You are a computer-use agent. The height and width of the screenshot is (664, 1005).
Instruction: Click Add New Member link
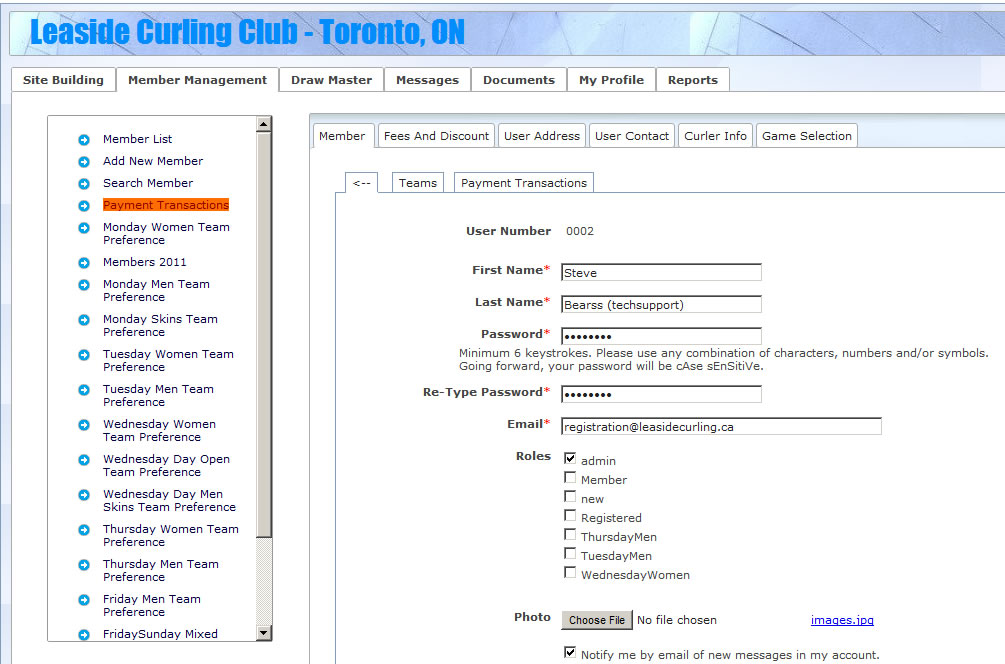[x=153, y=161]
